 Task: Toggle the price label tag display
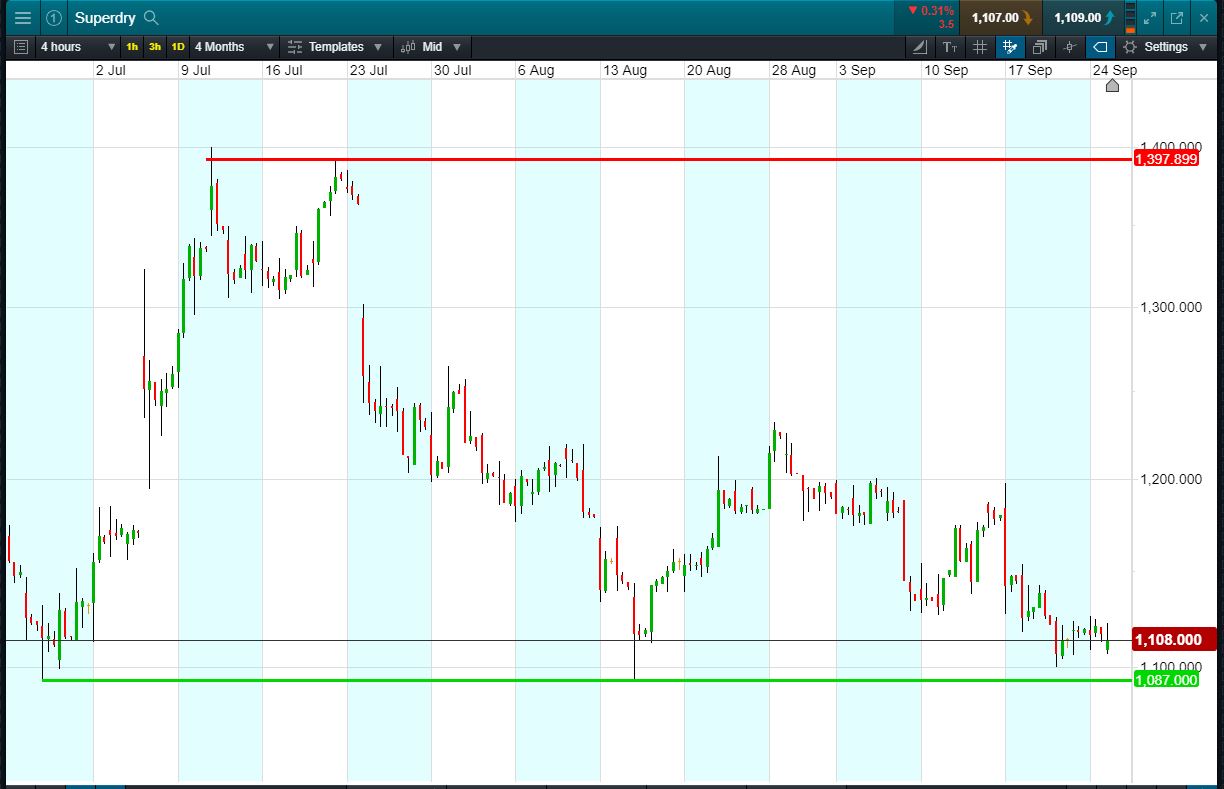(x=1100, y=47)
